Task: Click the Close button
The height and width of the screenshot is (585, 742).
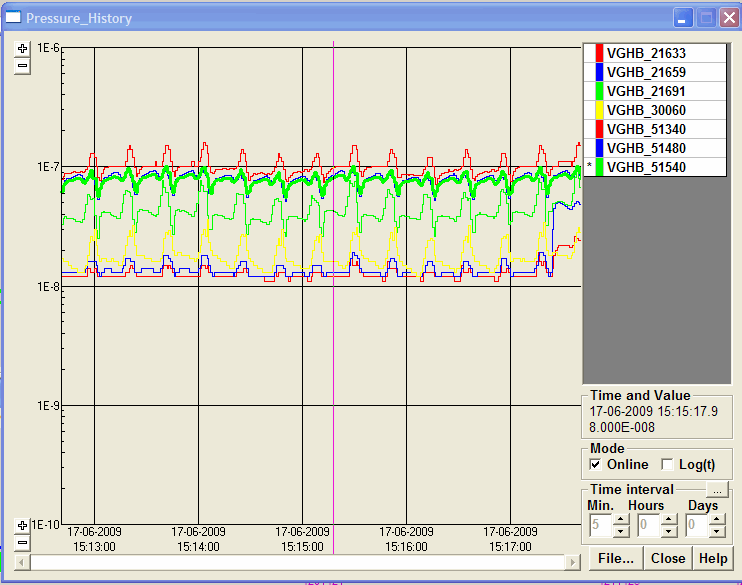Action: pos(668,558)
